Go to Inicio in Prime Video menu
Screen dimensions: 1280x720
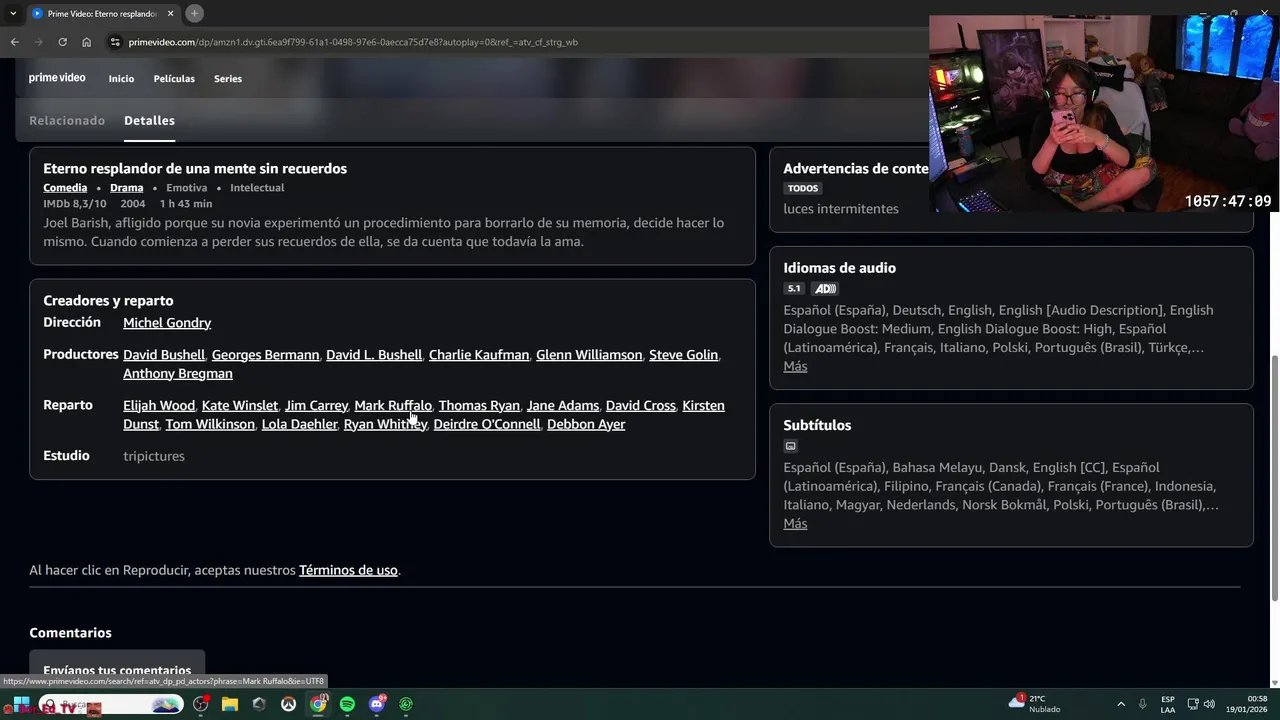[x=121, y=79]
